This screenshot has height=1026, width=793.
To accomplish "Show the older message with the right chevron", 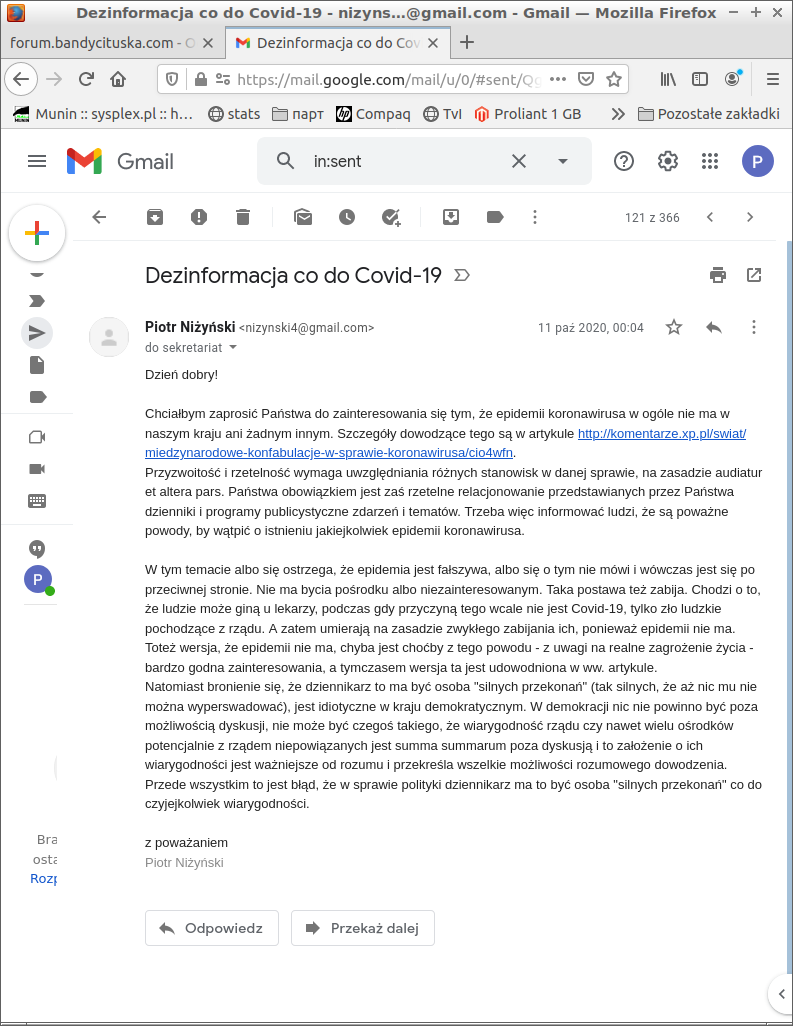I will tap(750, 217).
